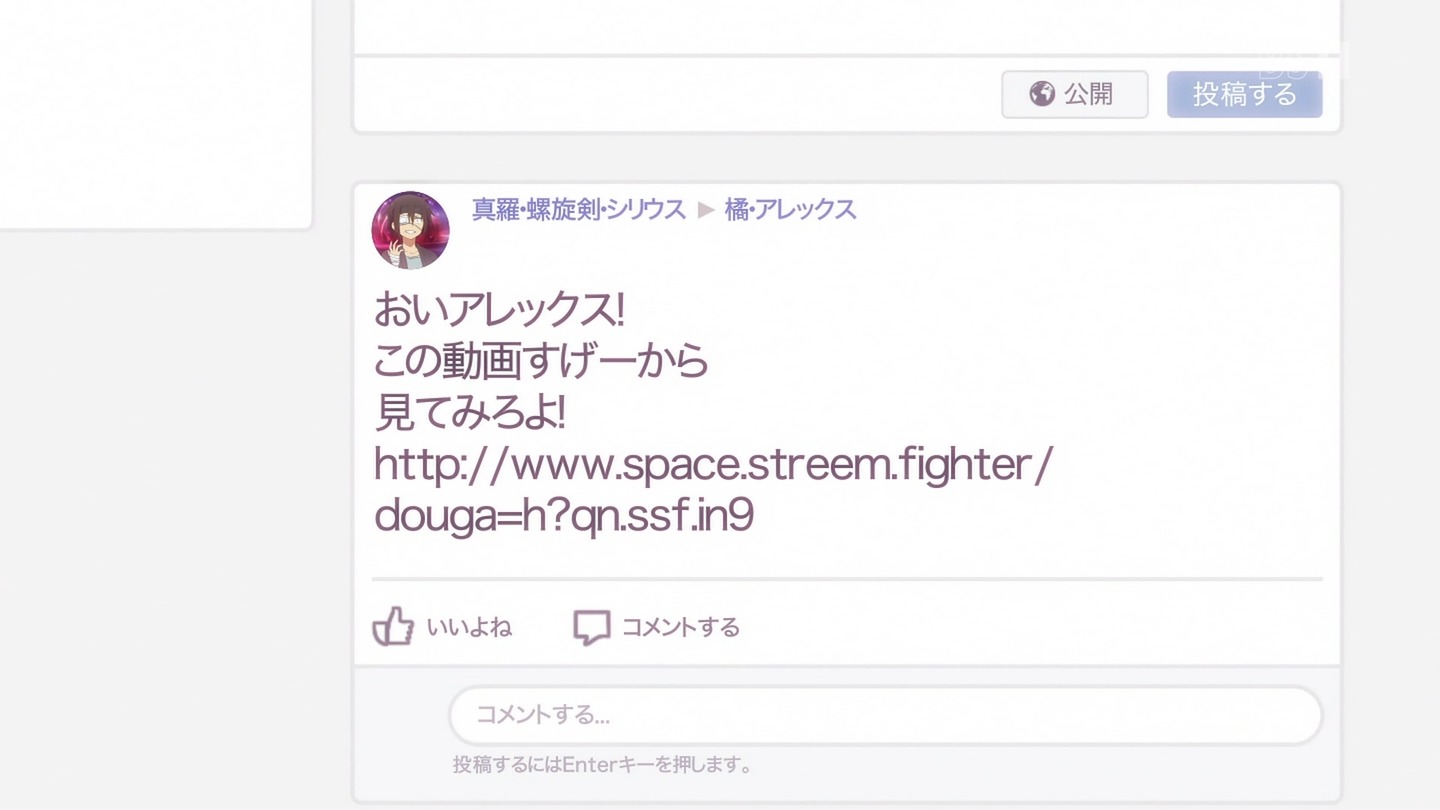
Task: Visit 真羅·螺旋剣·シリウス profile link
Action: click(x=579, y=210)
